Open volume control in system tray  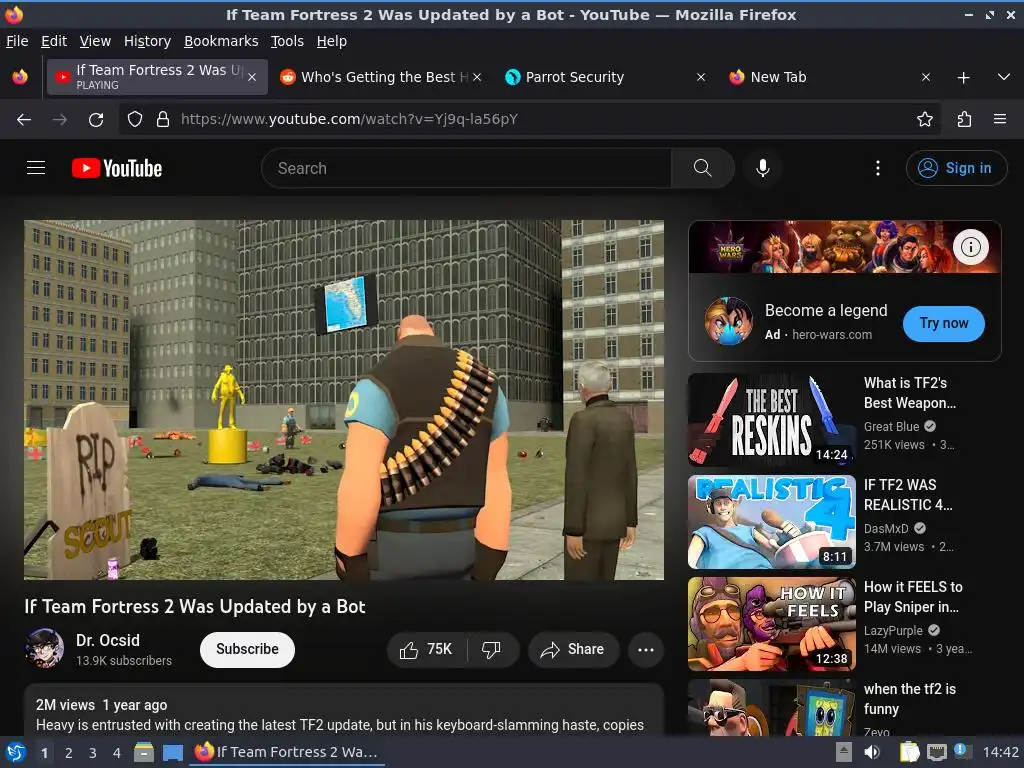click(x=872, y=752)
